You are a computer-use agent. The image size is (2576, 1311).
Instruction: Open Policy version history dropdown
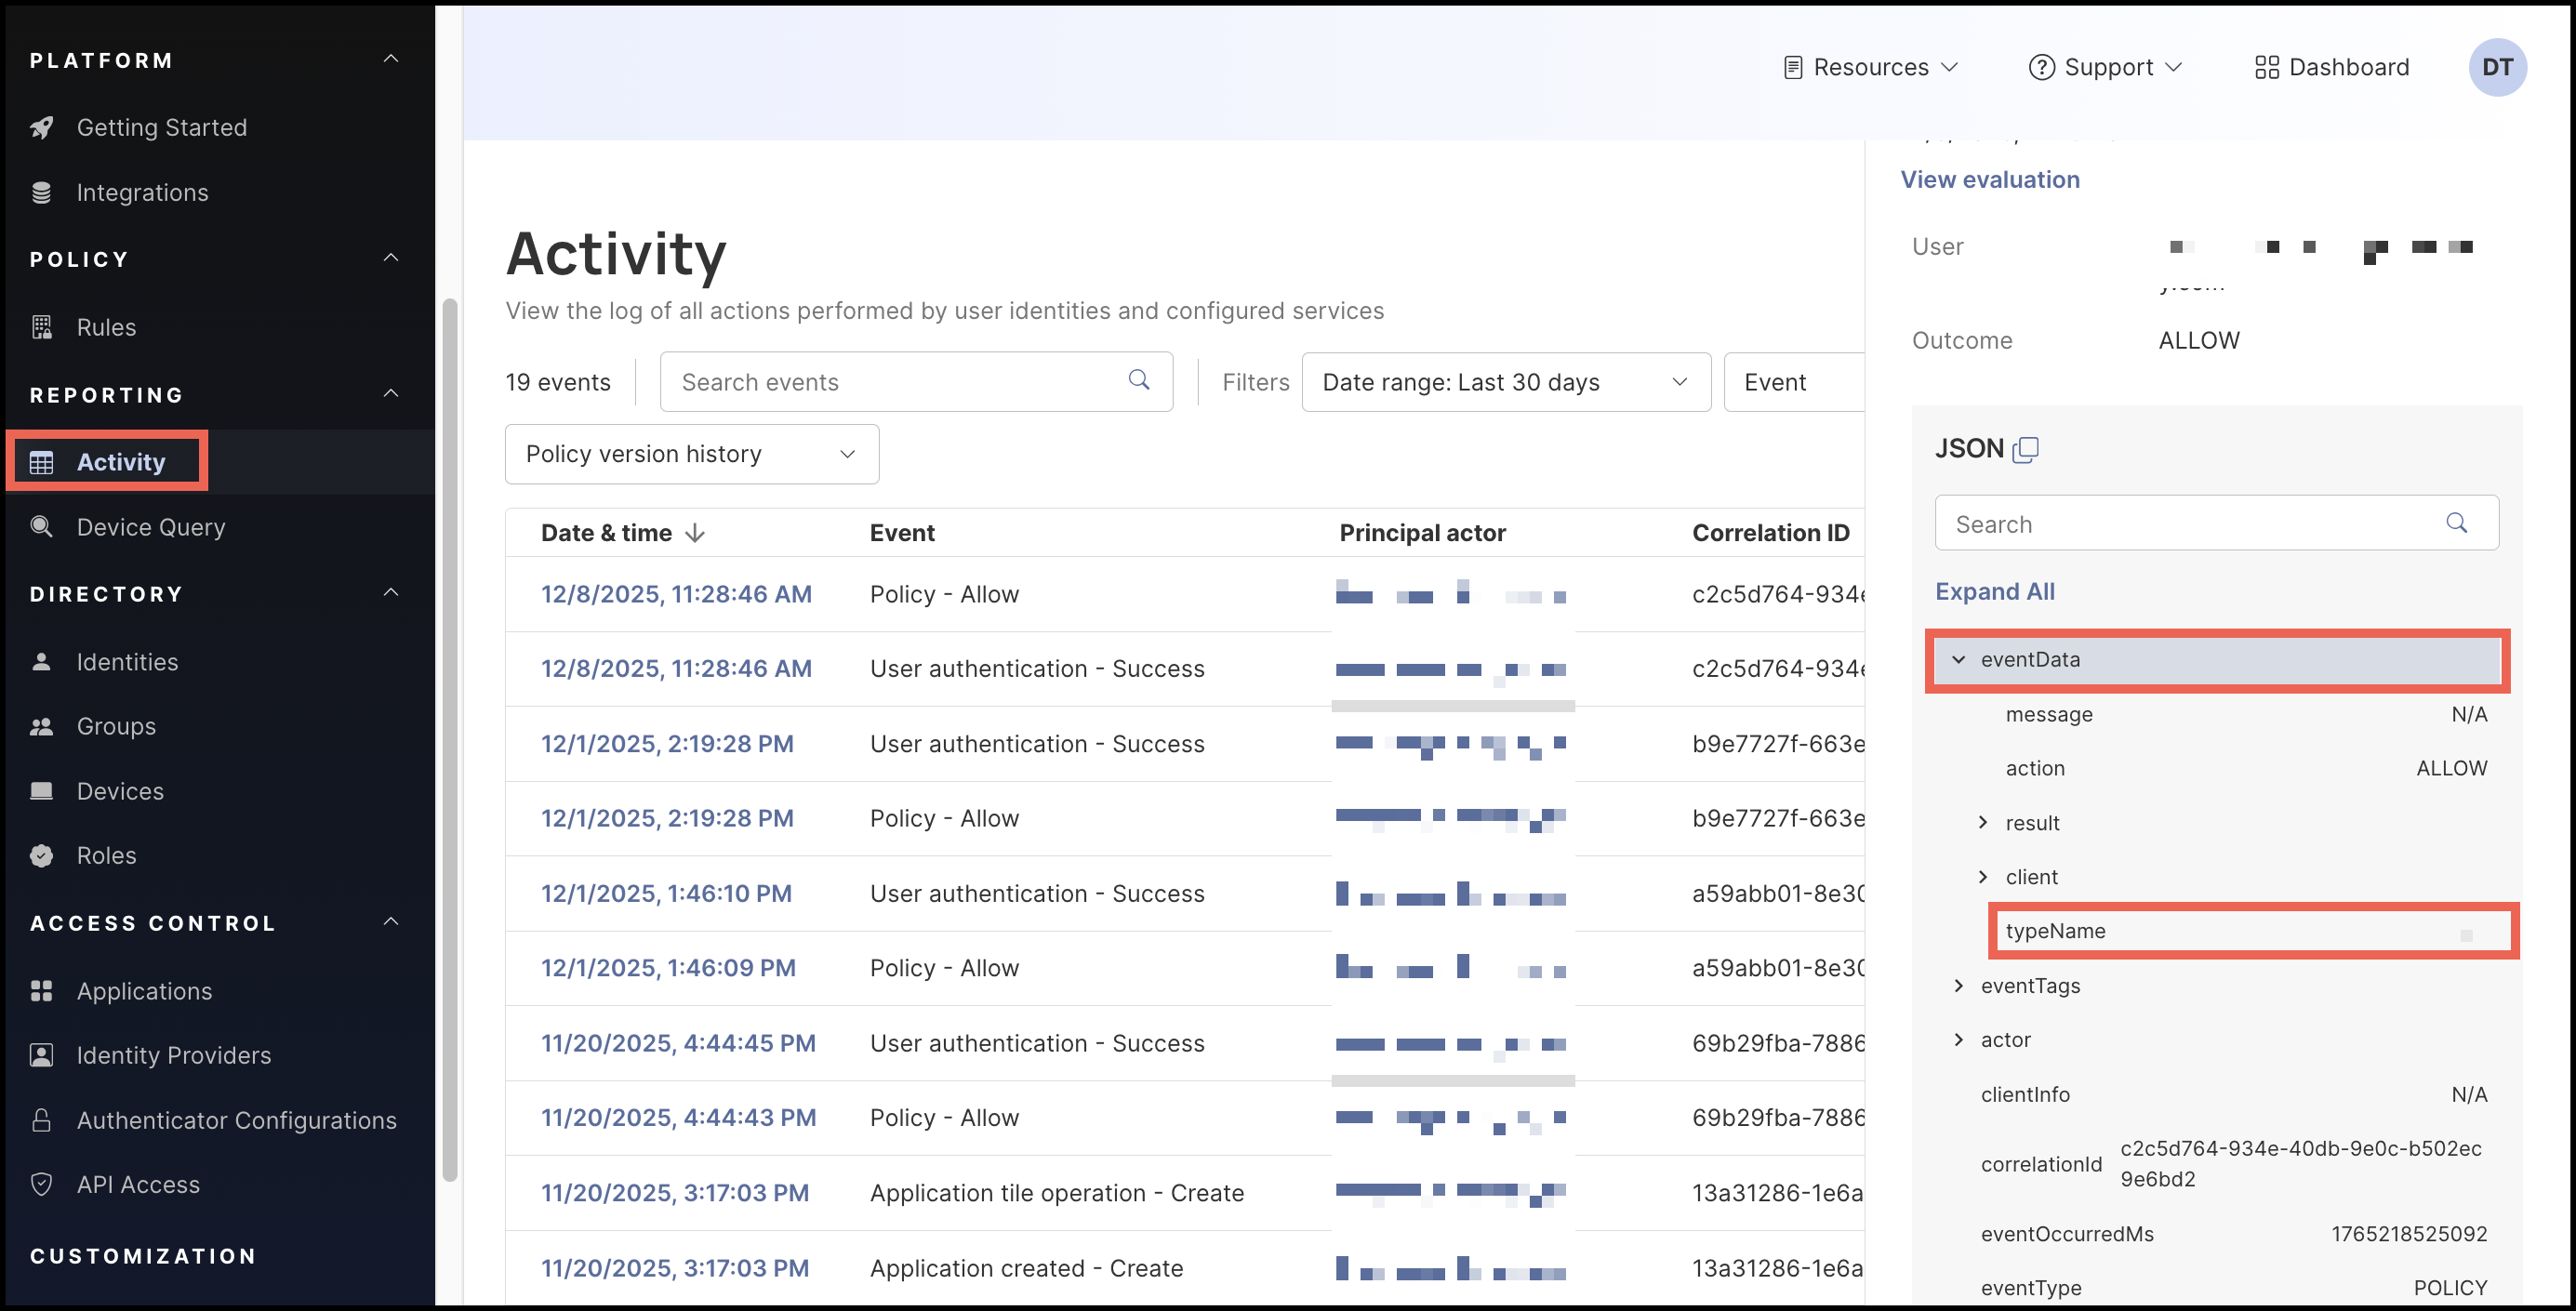[691, 454]
